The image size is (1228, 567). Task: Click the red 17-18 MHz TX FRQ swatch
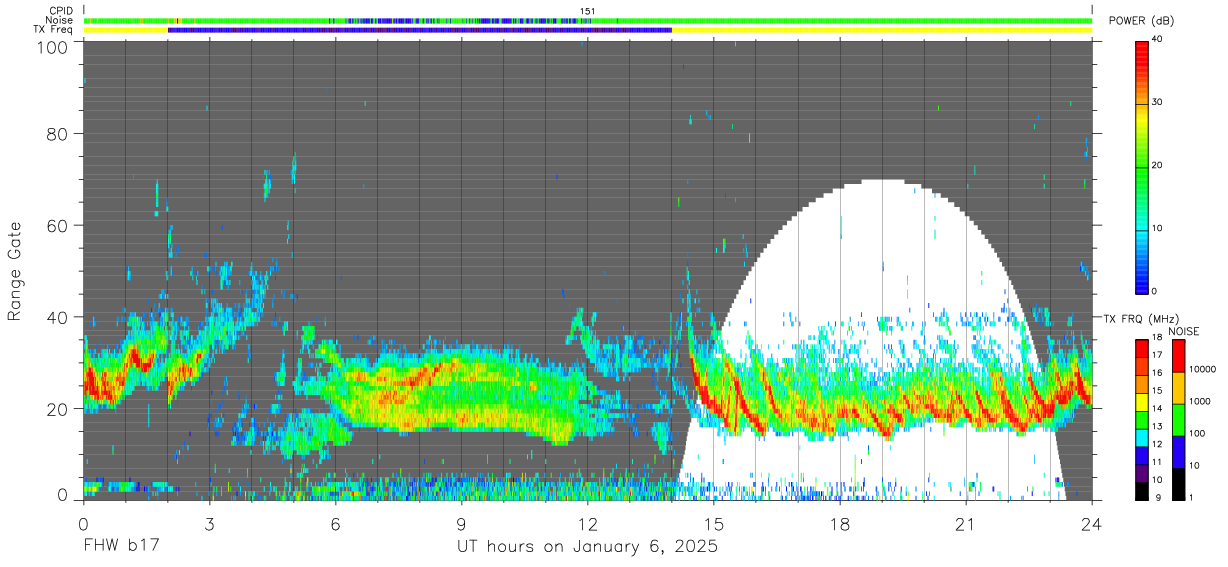click(1142, 348)
